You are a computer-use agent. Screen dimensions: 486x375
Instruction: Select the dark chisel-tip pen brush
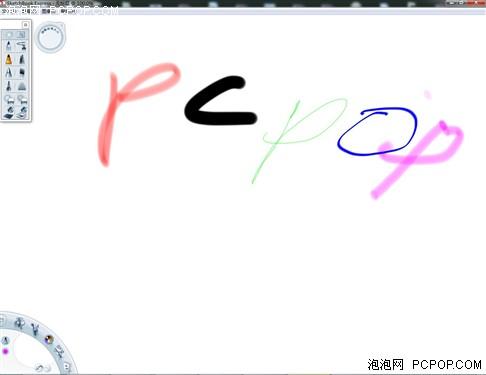point(22,59)
